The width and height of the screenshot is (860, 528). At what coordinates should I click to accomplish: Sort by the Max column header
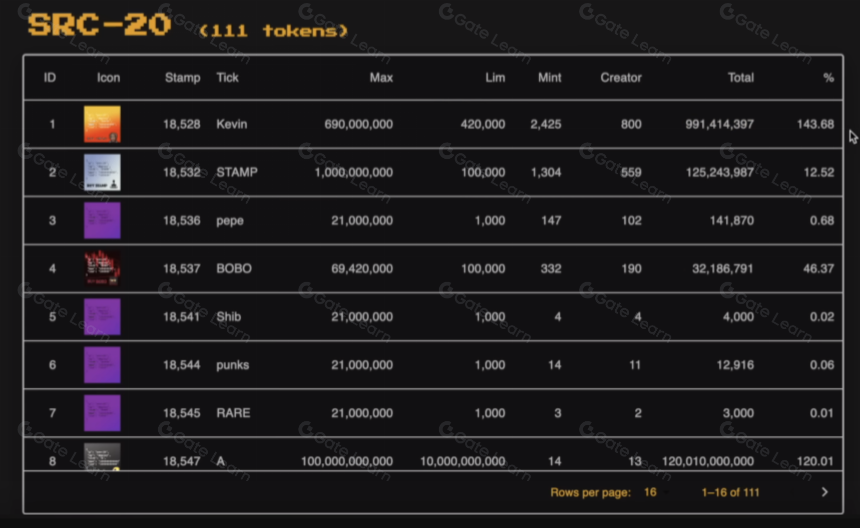click(381, 78)
